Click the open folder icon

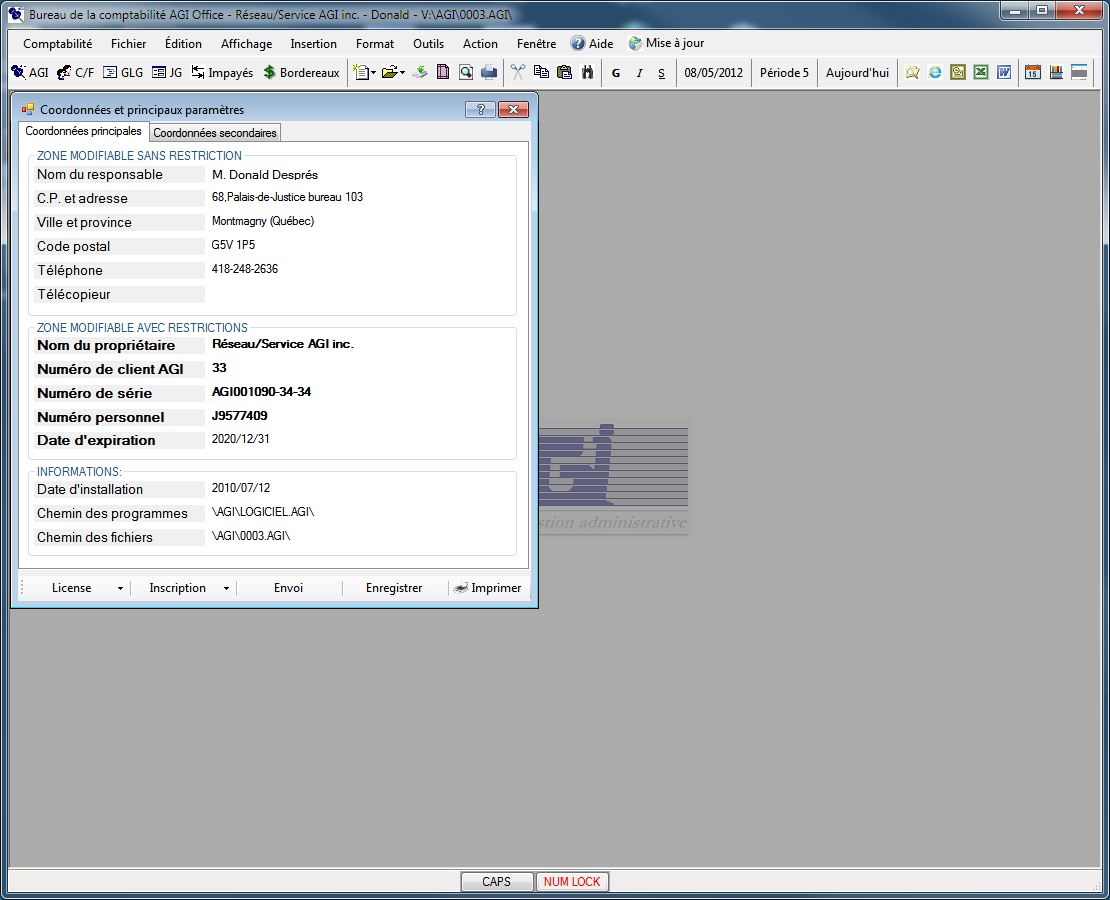[x=389, y=72]
